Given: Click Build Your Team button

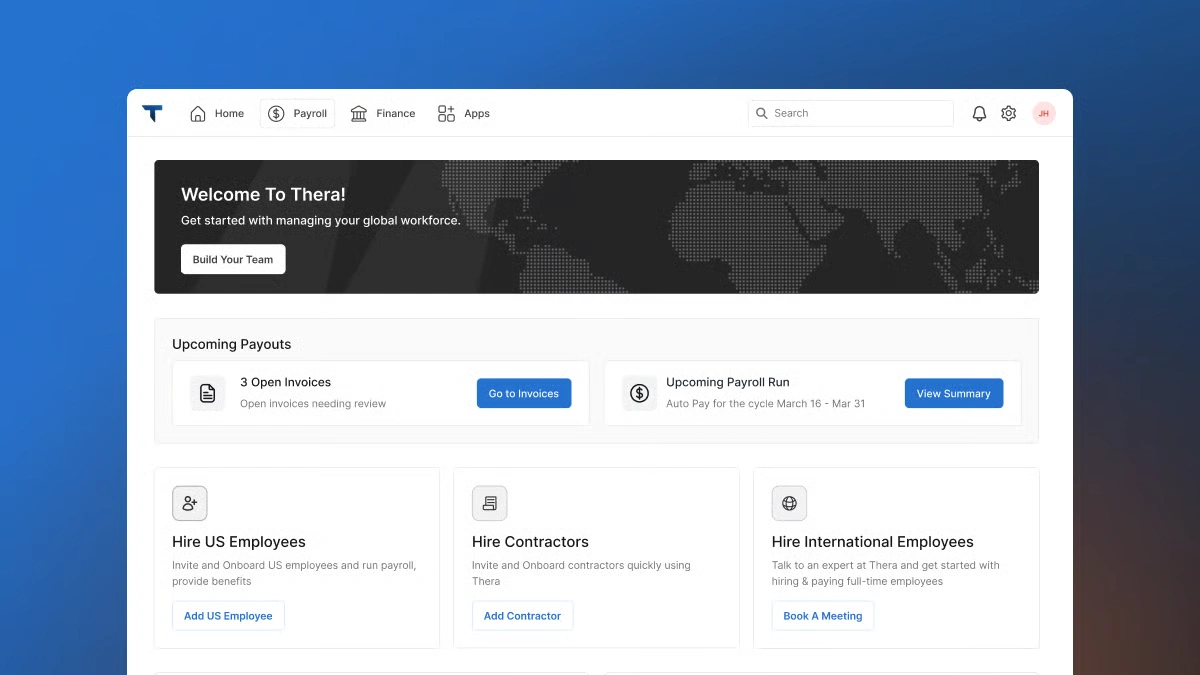Looking at the screenshot, I should tap(233, 259).
